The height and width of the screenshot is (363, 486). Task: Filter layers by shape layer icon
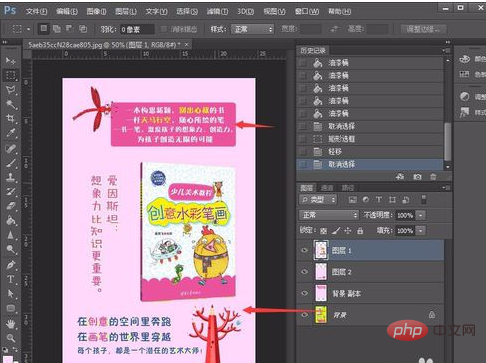tap(392, 200)
